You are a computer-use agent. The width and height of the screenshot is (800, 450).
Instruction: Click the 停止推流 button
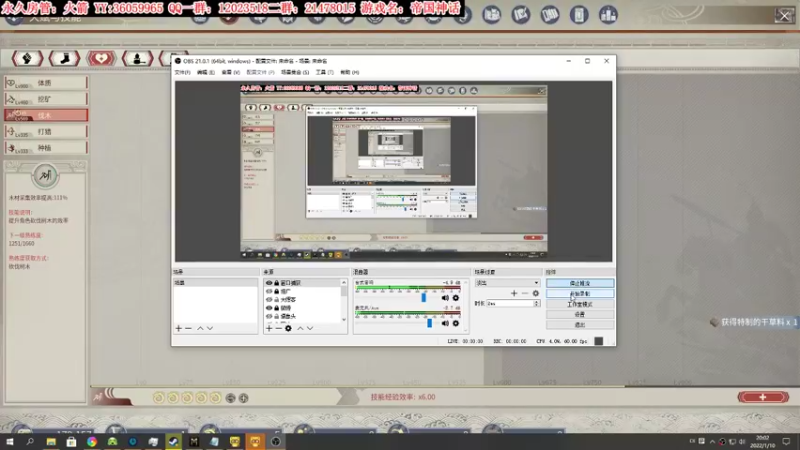pyautogui.click(x=580, y=283)
